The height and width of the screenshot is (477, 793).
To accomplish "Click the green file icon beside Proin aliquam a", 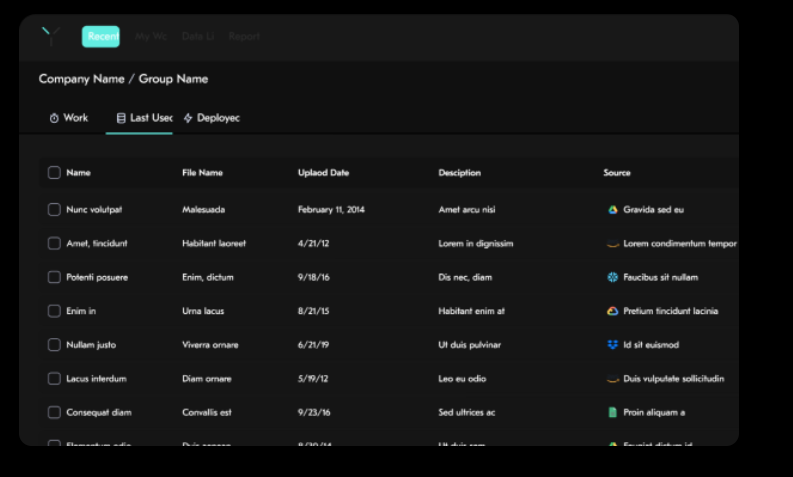I will pyautogui.click(x=613, y=412).
